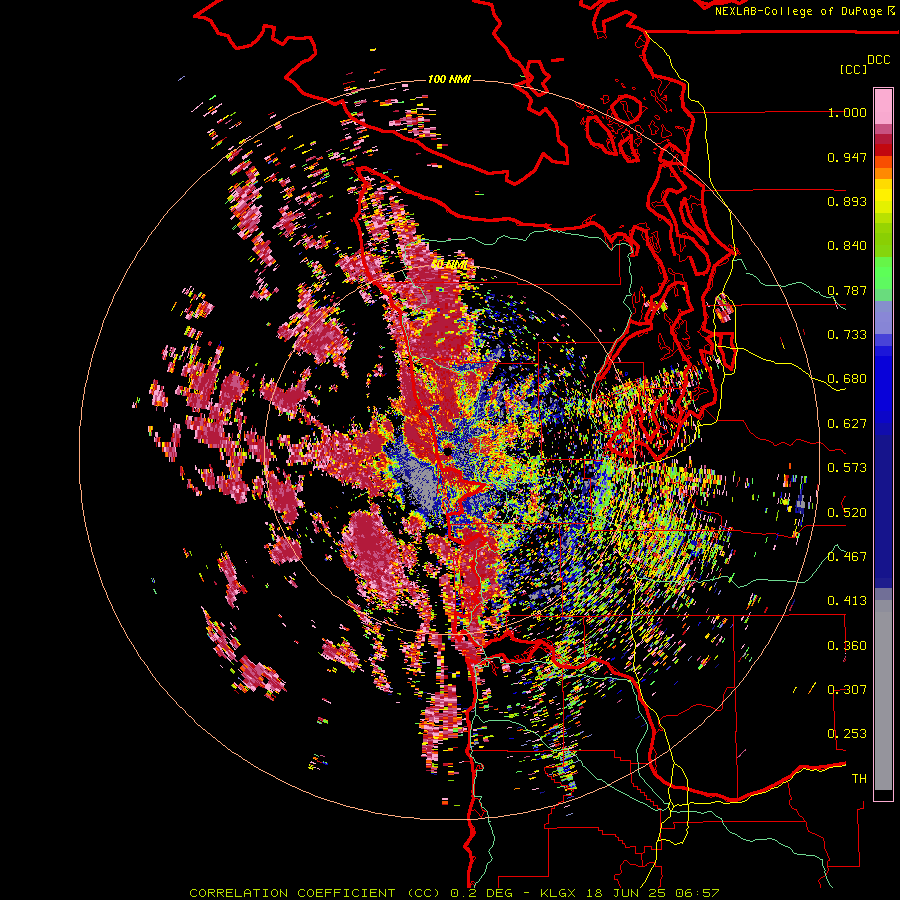Click the 1.000 color scale value

[x=847, y=112]
